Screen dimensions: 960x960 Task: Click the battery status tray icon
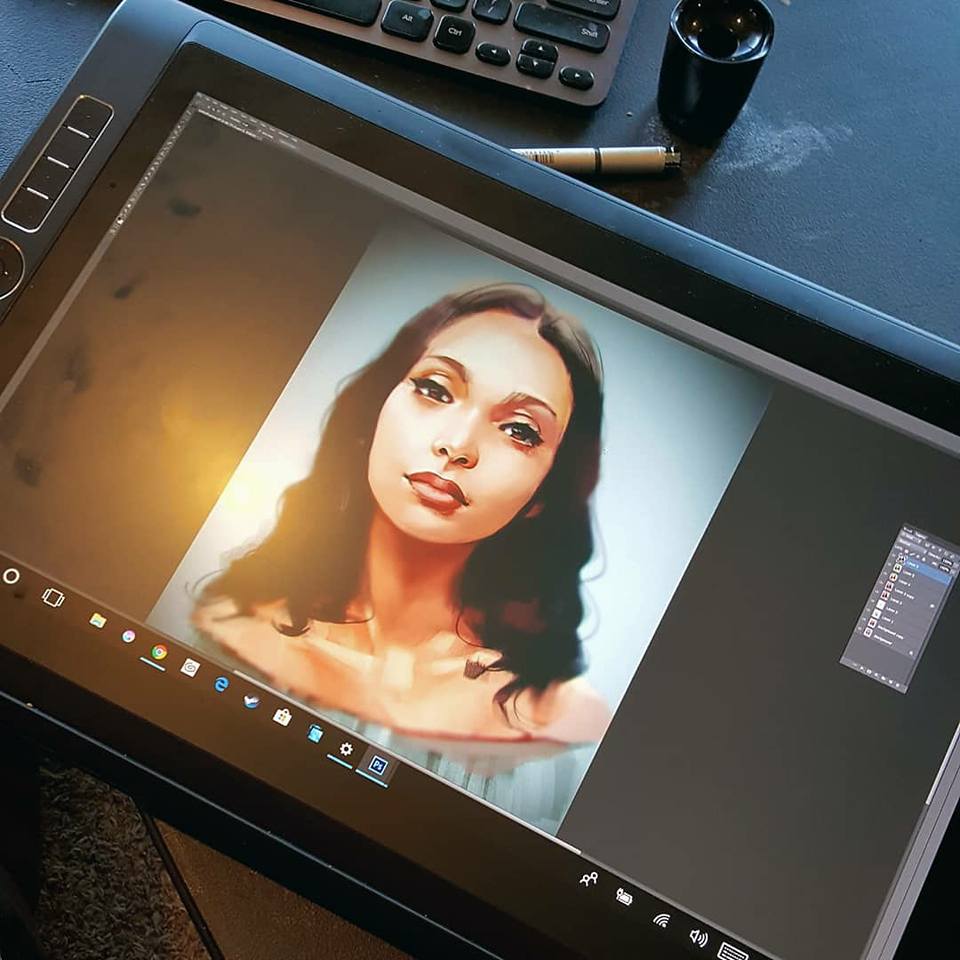624,898
